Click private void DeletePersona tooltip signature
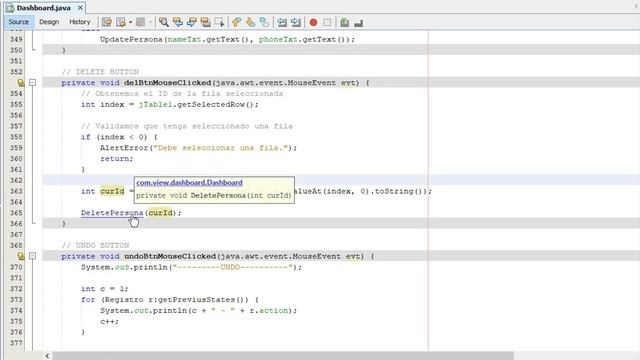 click(214, 196)
